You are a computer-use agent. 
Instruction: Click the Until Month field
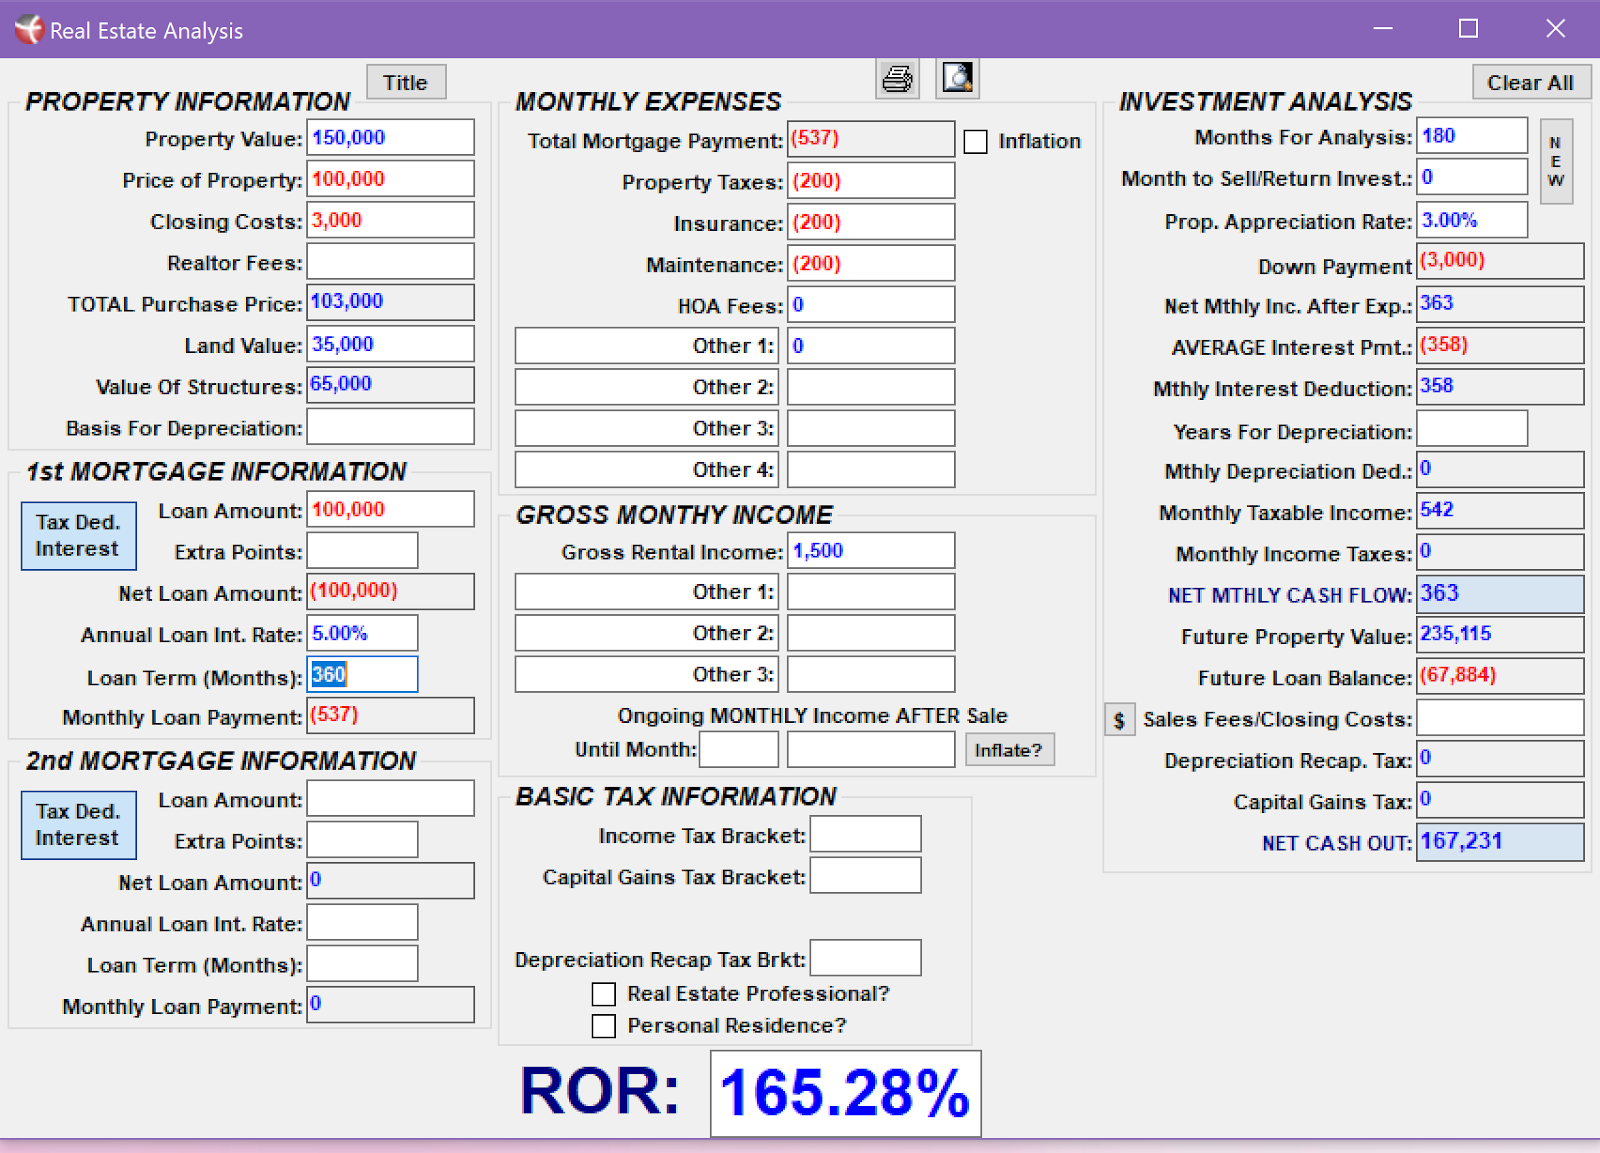[x=739, y=750]
